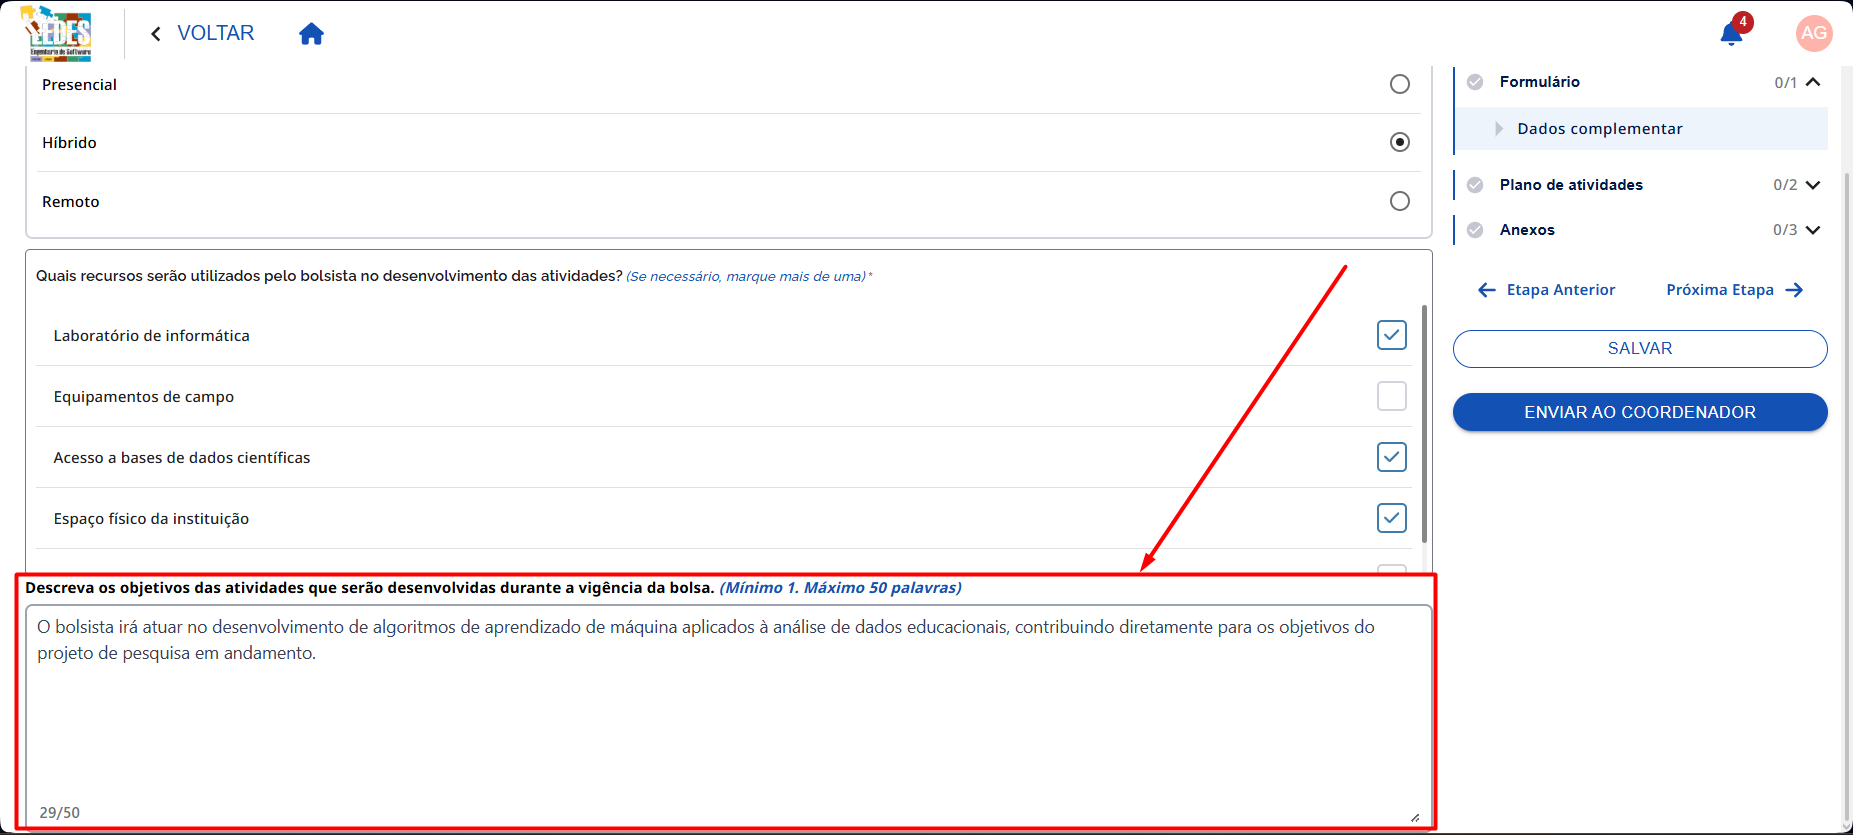Click the status check icon beside Anexos
The width and height of the screenshot is (1853, 835).
pyautogui.click(x=1475, y=230)
